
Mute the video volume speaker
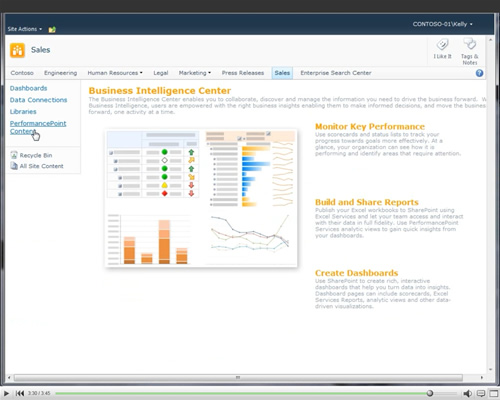[467, 394]
